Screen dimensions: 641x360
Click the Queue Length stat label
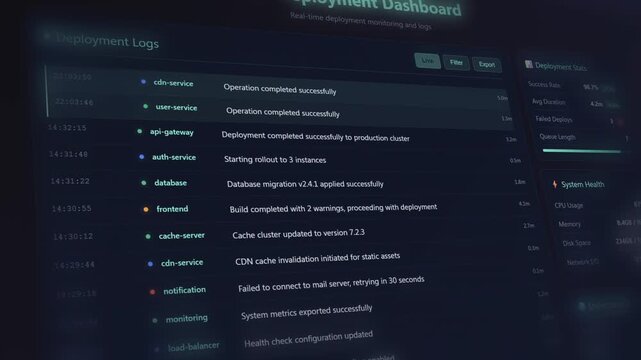(x=558, y=136)
